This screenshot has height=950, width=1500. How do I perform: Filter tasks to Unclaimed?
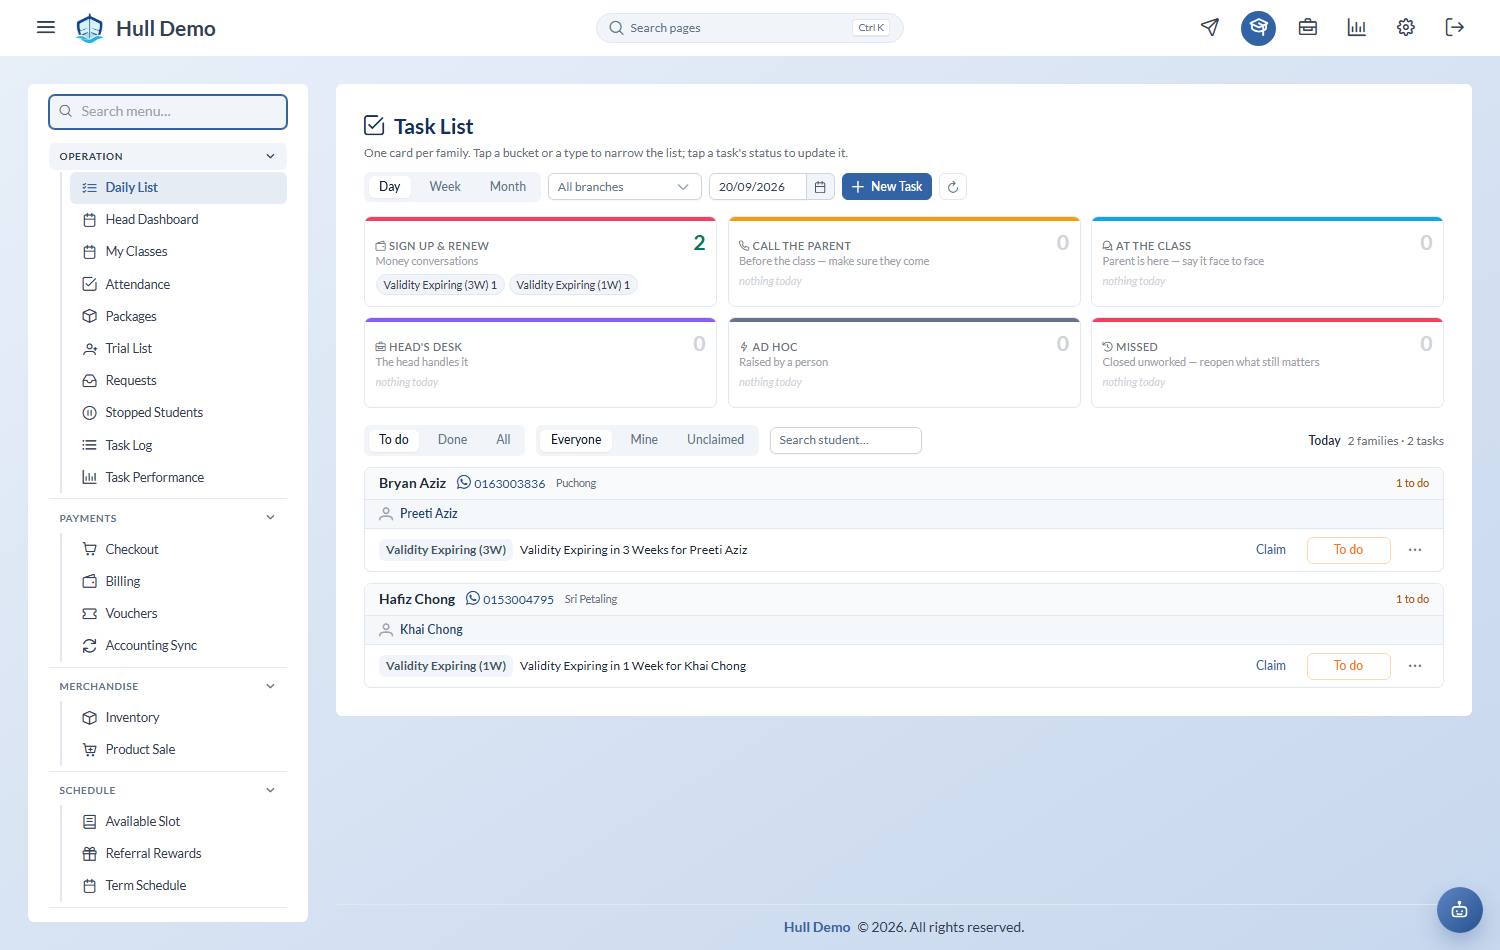point(715,440)
